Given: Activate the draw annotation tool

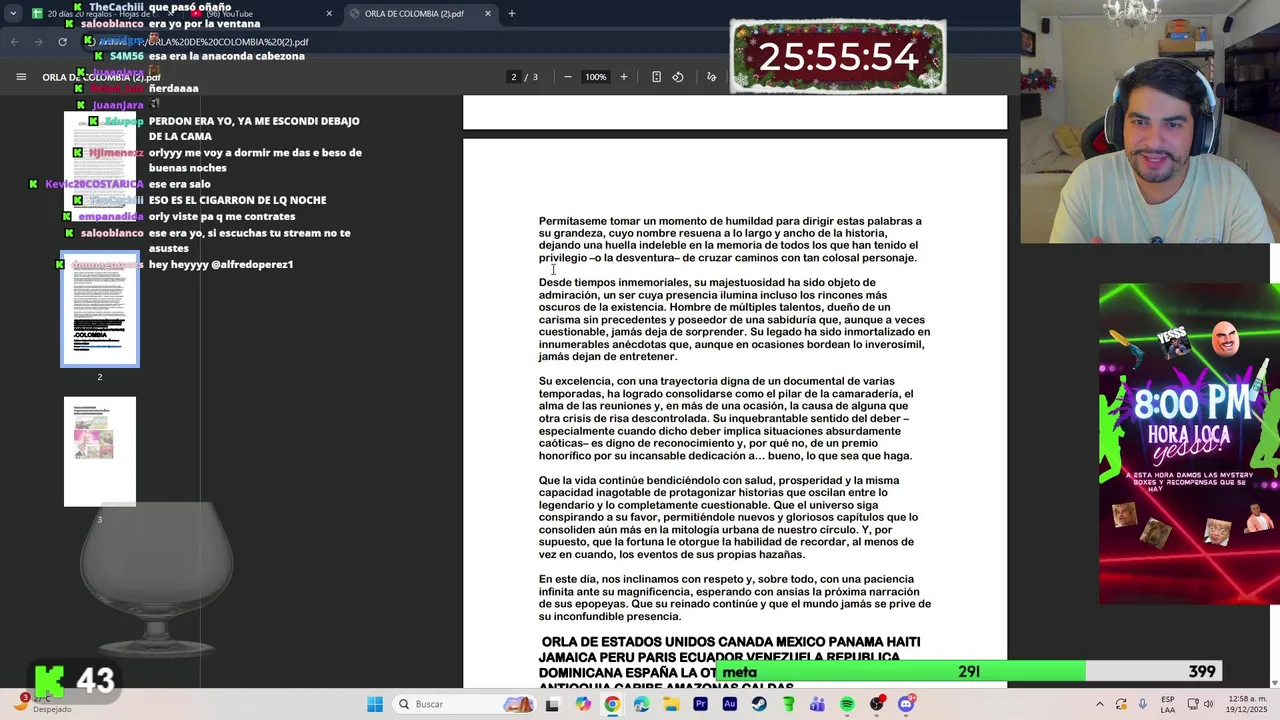Looking at the screenshot, I should 712,77.
